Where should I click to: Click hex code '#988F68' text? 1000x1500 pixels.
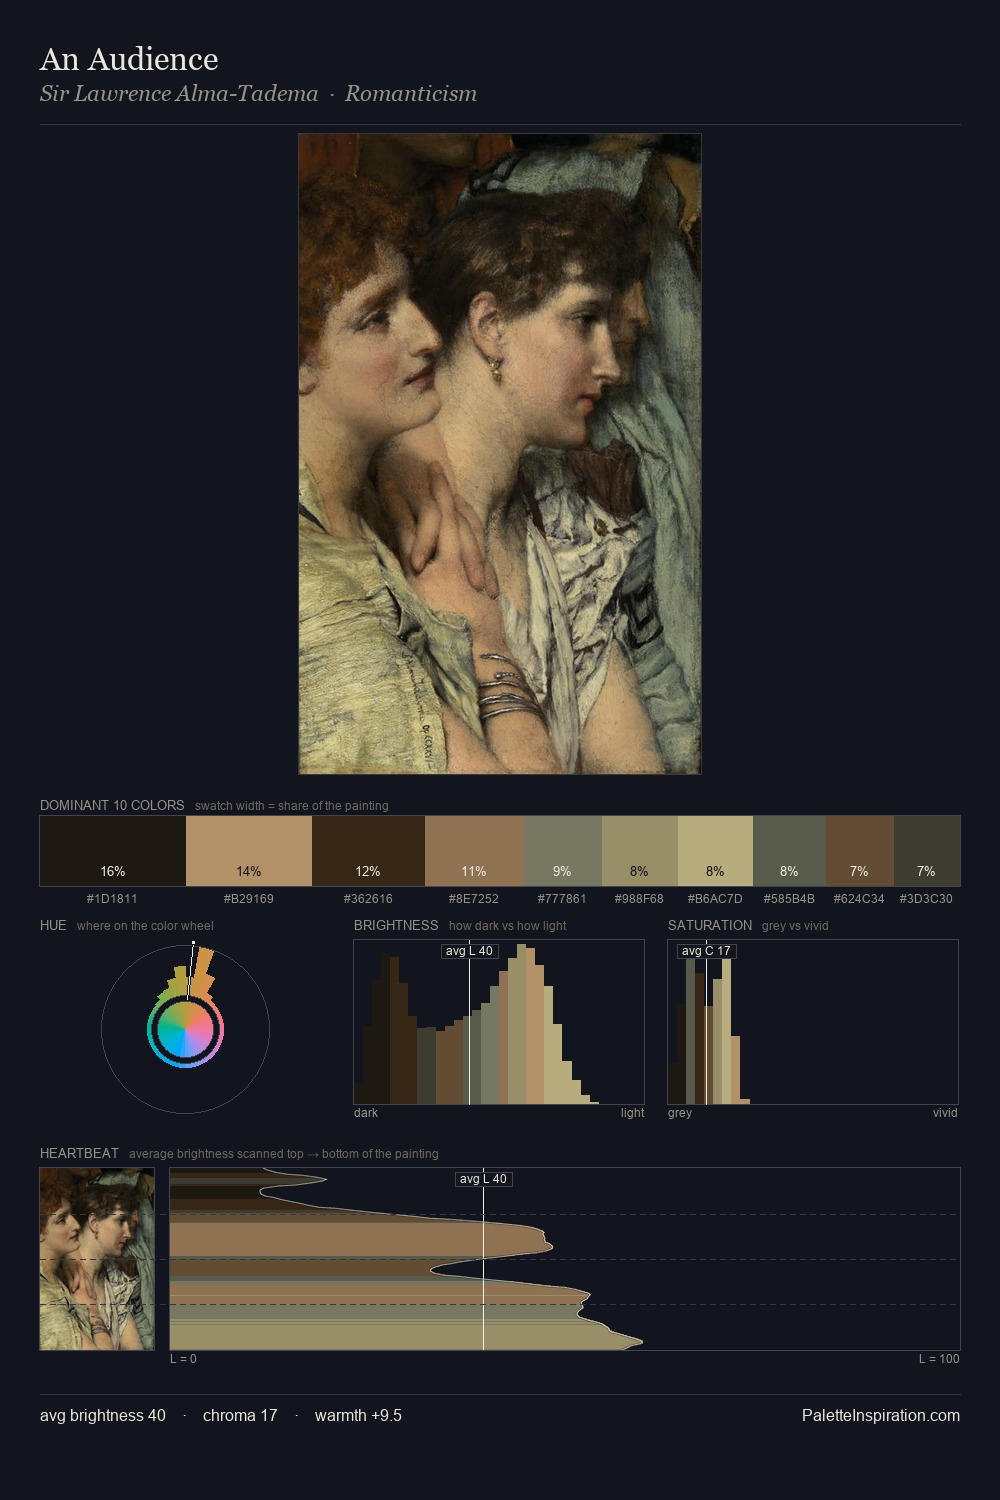pyautogui.click(x=639, y=899)
